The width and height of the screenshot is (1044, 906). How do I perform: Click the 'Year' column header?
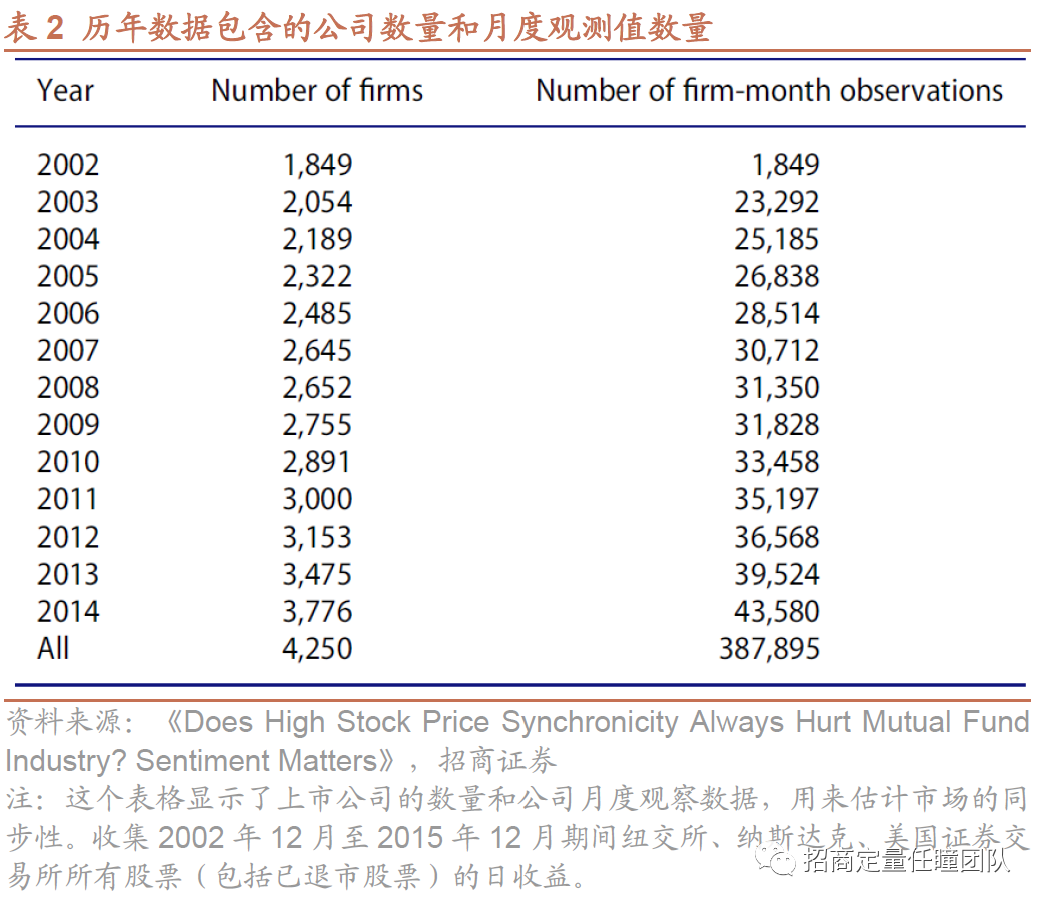click(65, 91)
